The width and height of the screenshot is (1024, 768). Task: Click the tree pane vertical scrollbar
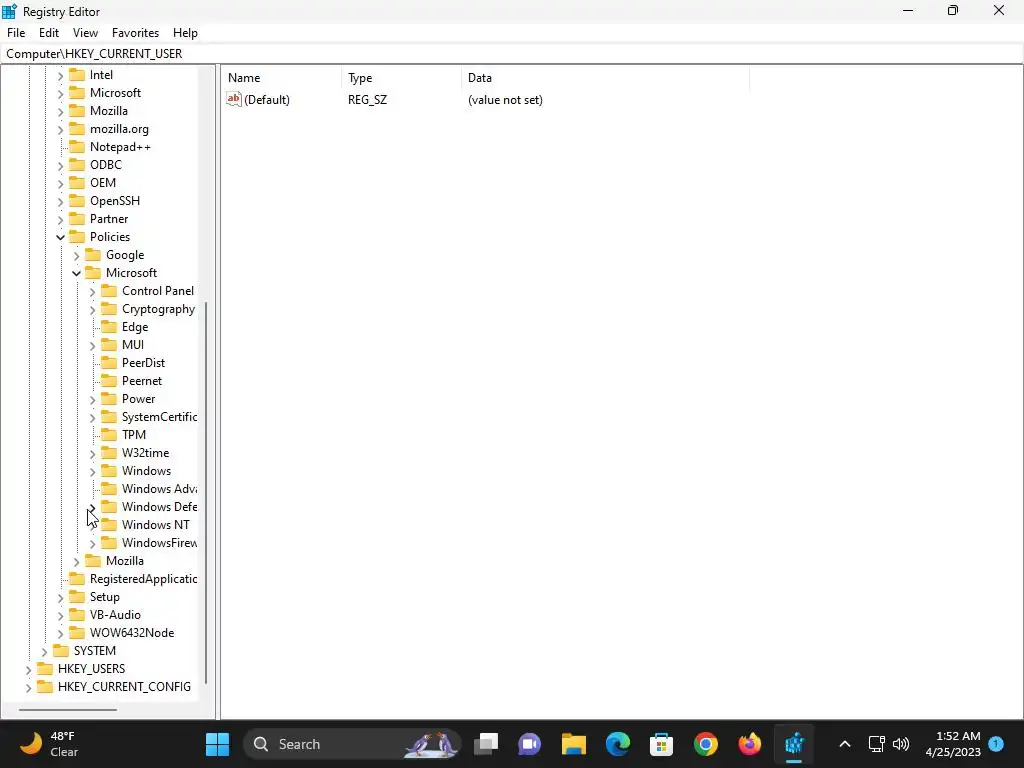(206, 493)
